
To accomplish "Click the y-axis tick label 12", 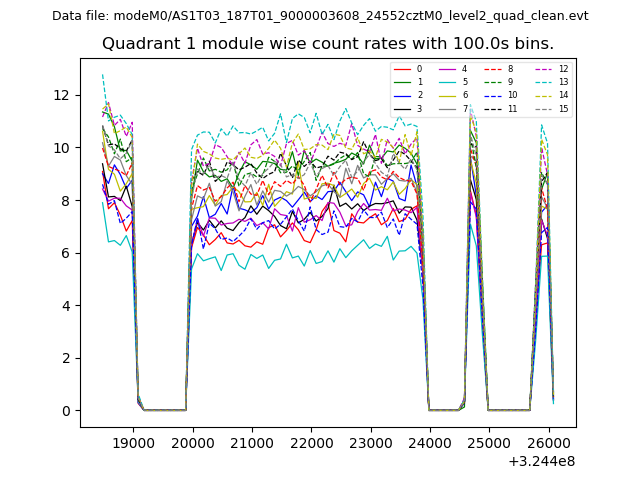I will (x=61, y=95).
